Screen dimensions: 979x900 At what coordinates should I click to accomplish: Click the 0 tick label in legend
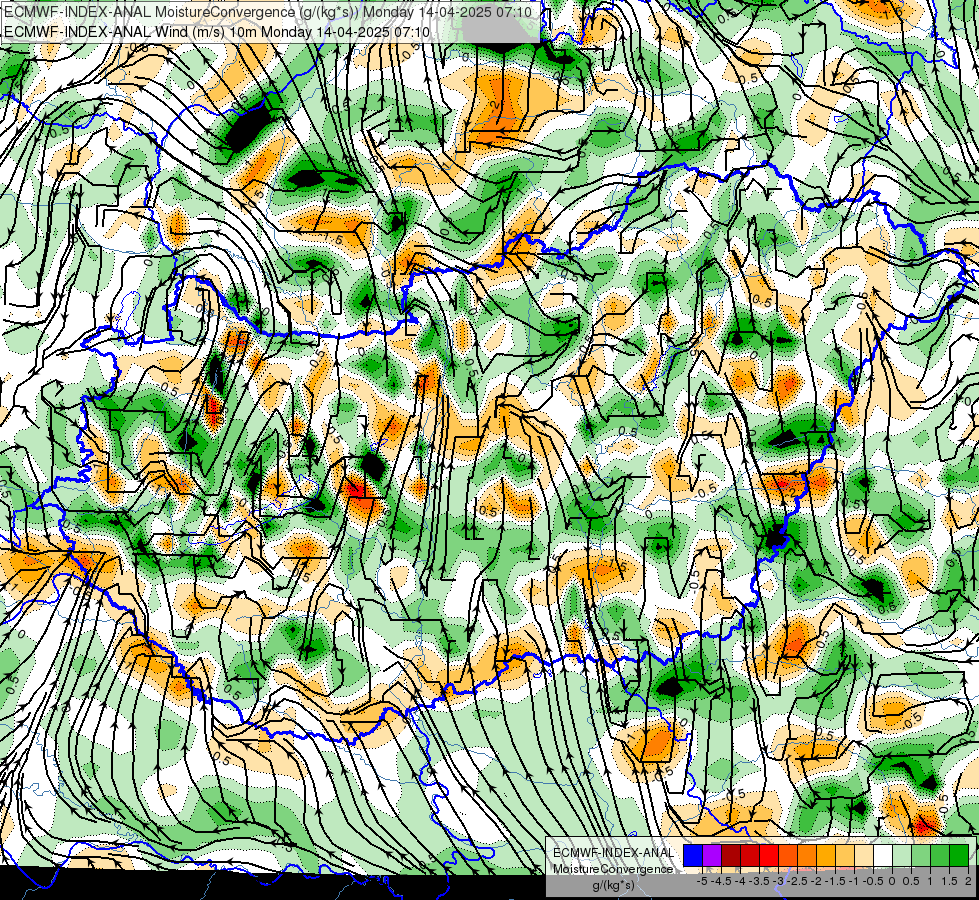pos(892,881)
